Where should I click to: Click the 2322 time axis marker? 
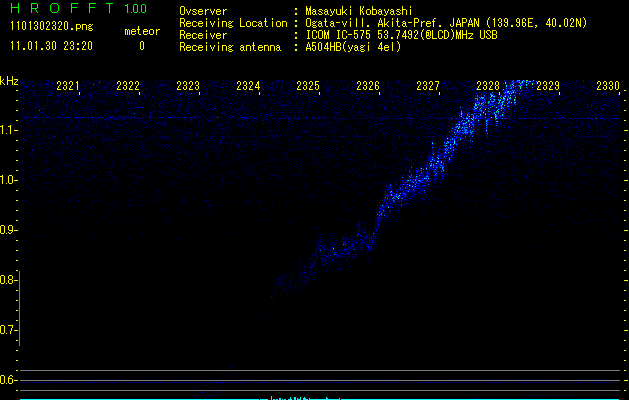(128, 86)
